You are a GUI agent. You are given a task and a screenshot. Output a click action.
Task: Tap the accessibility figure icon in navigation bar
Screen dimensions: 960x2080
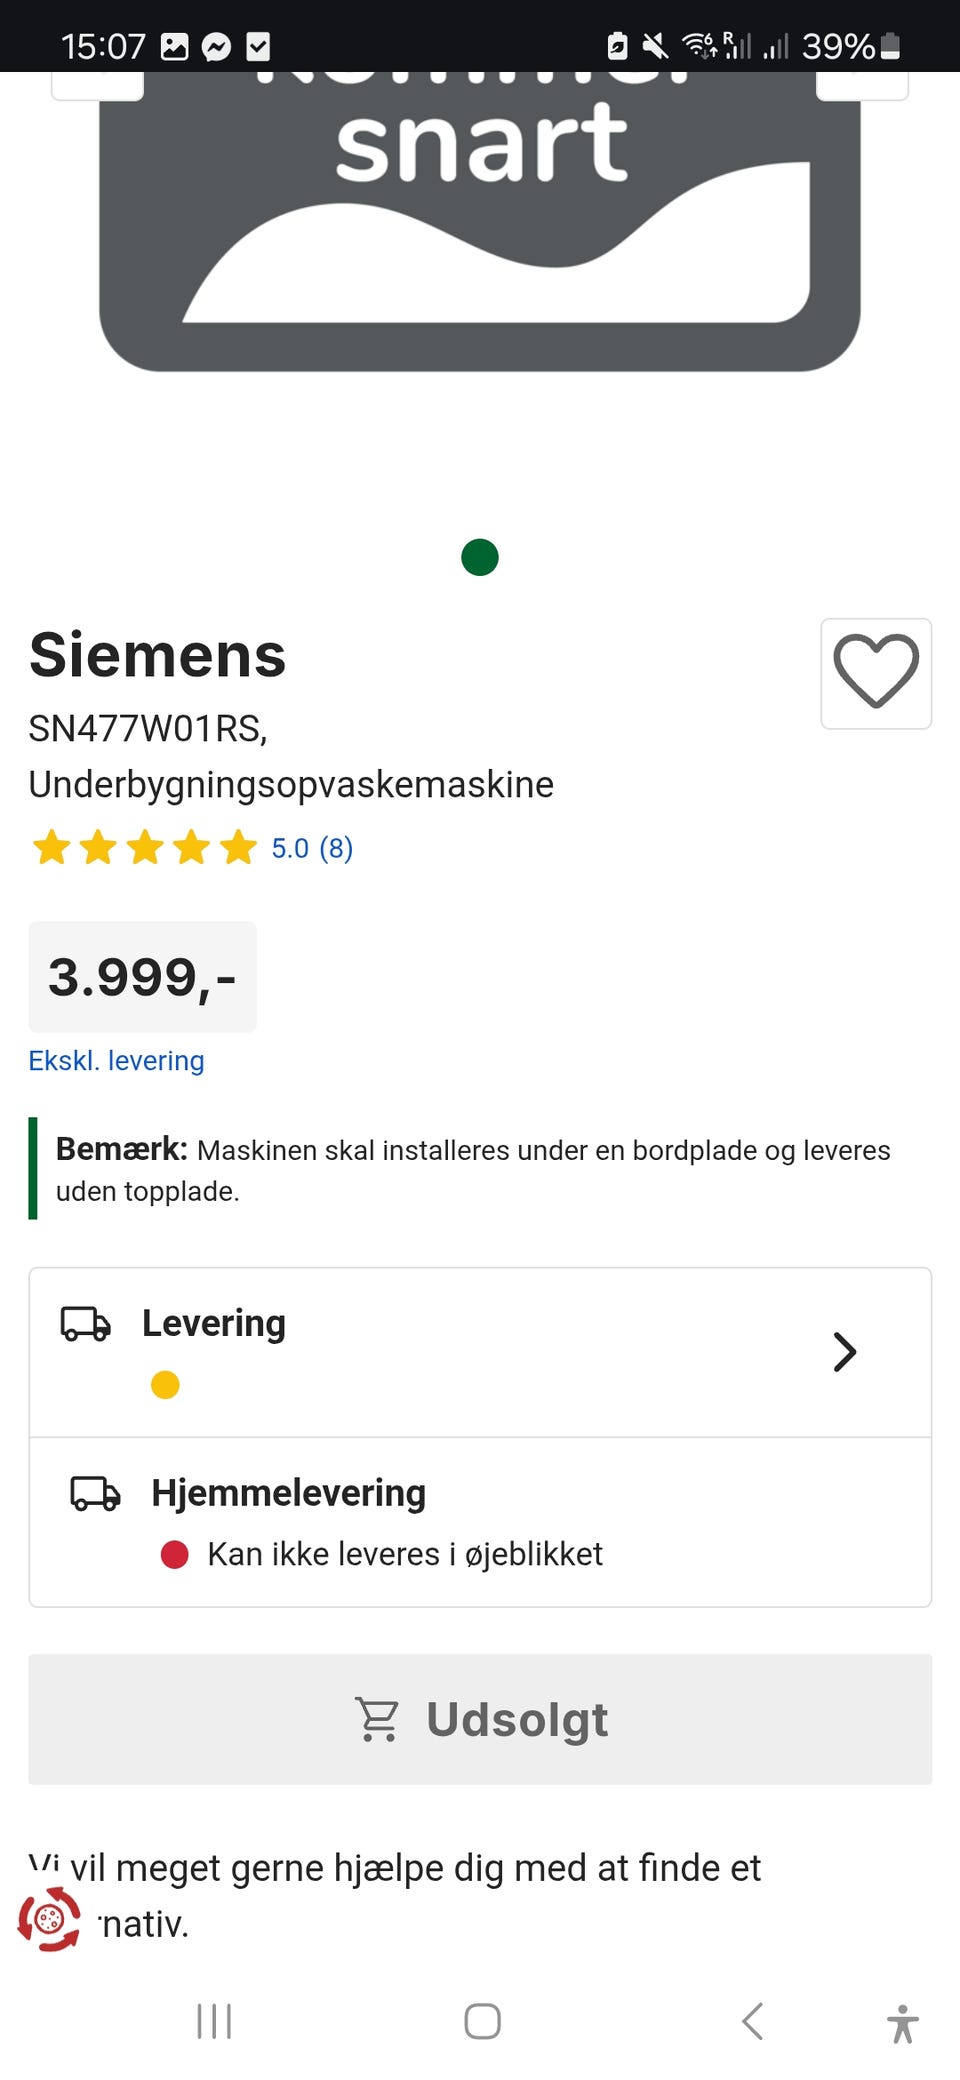click(902, 2023)
